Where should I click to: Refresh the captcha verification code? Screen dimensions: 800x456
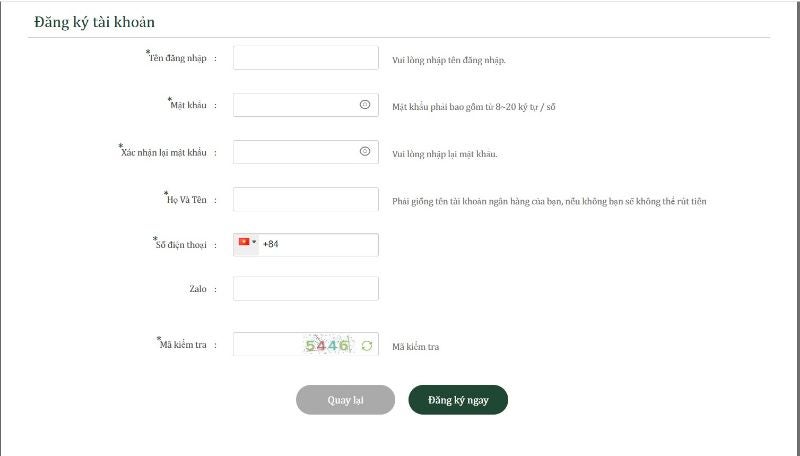(x=367, y=346)
